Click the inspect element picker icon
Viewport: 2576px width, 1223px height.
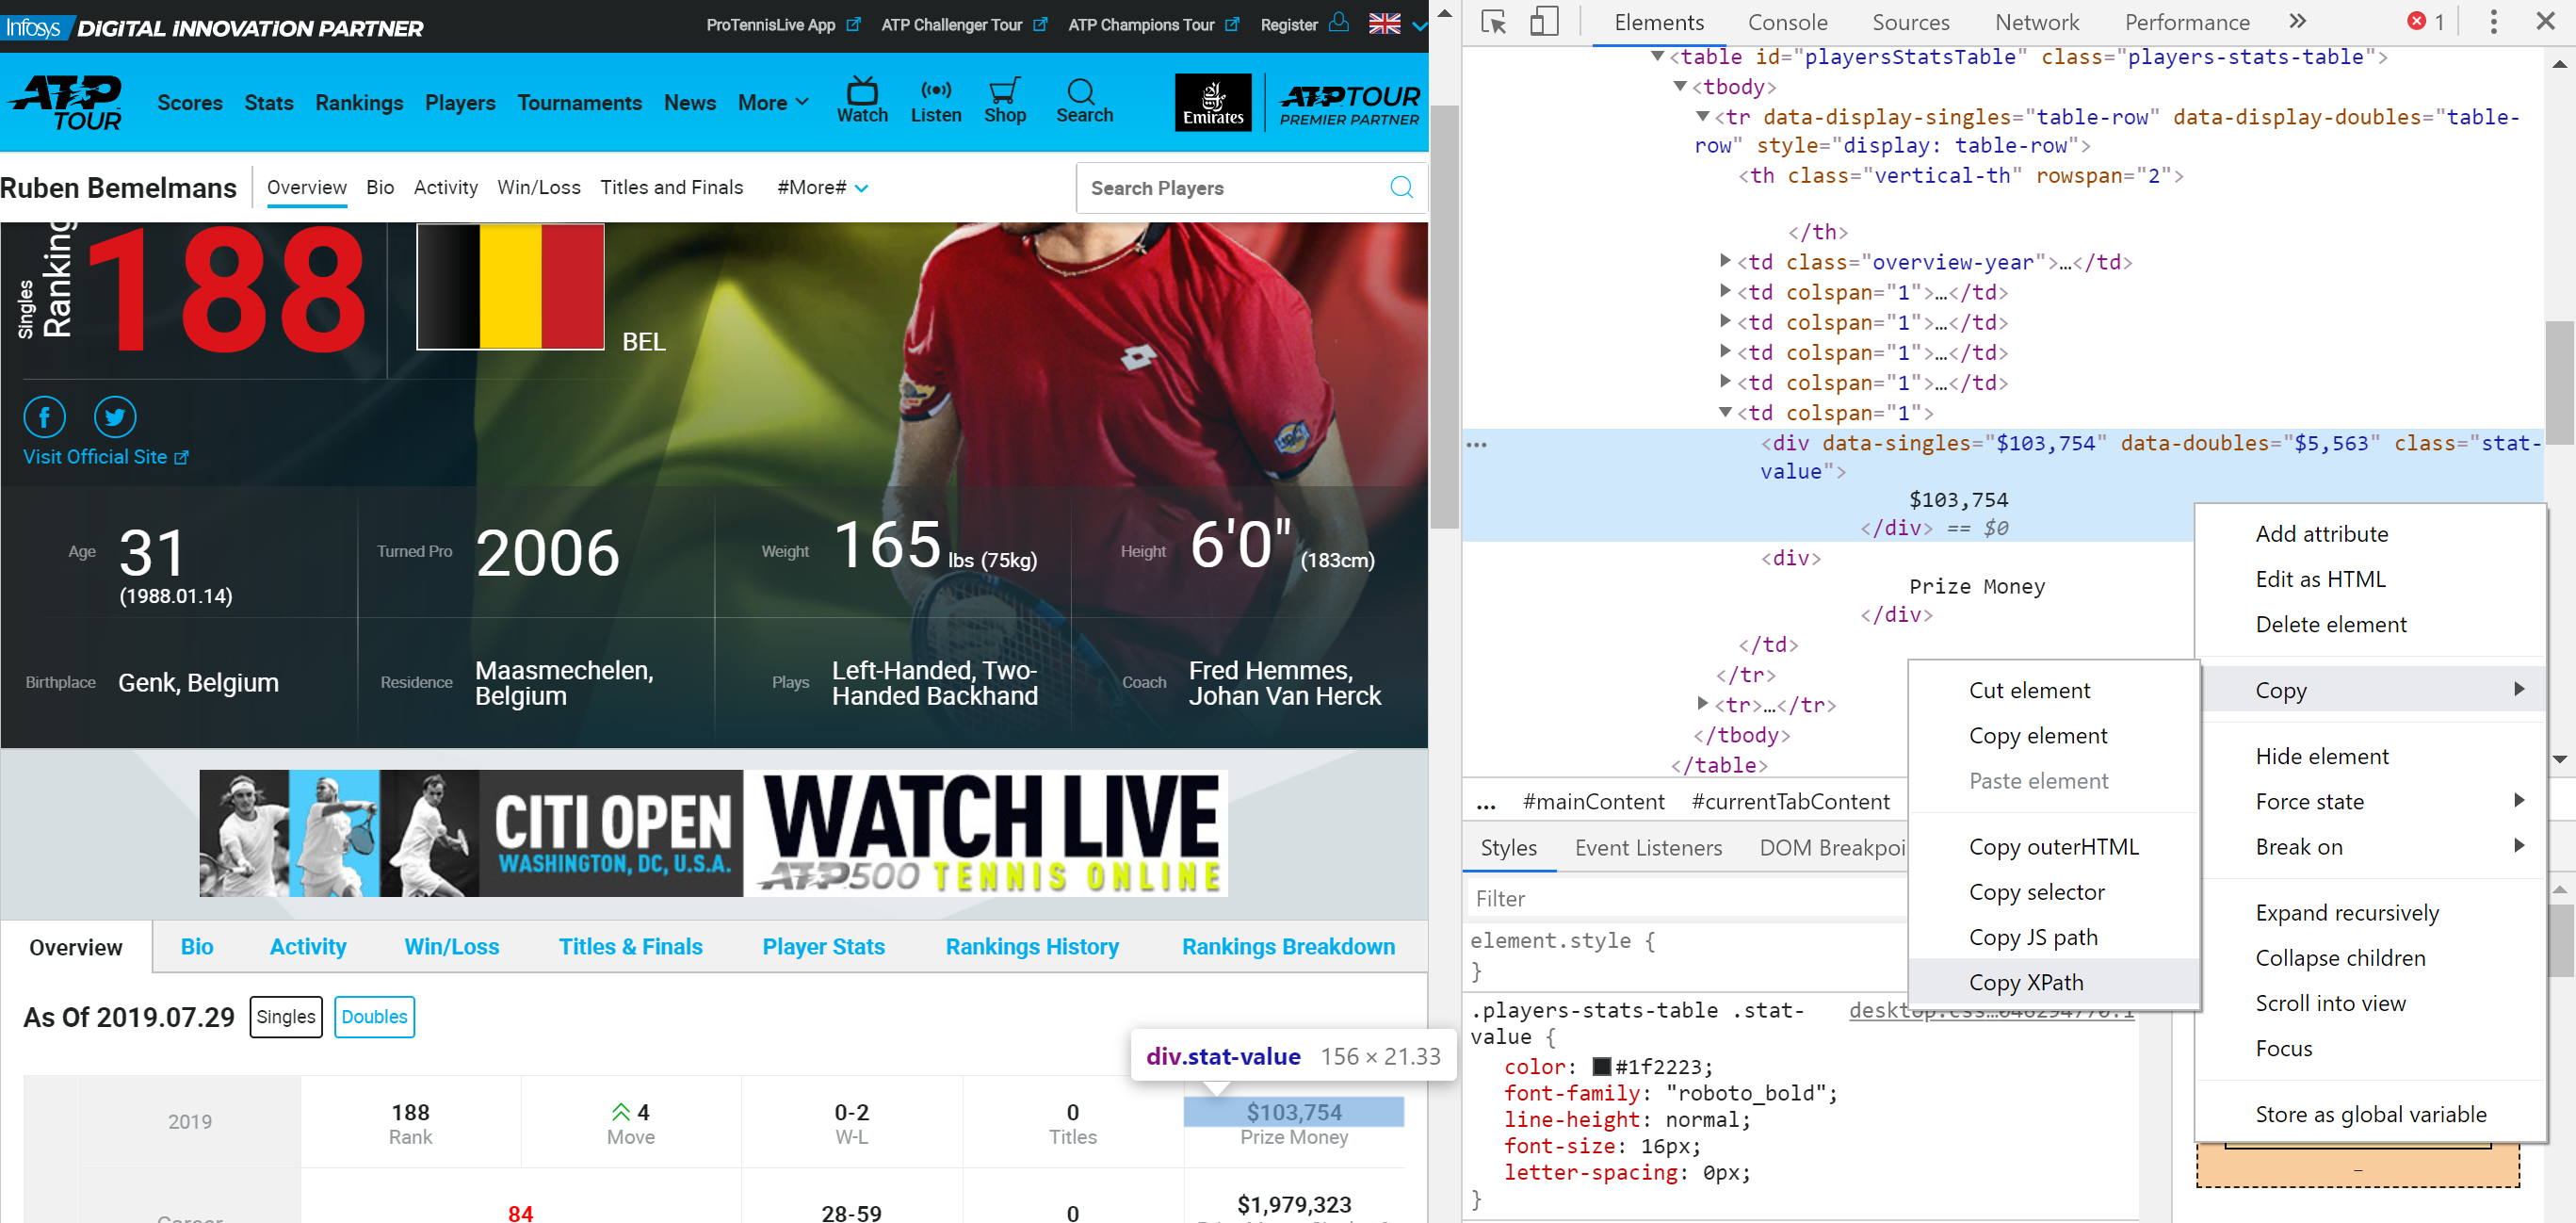[1493, 22]
